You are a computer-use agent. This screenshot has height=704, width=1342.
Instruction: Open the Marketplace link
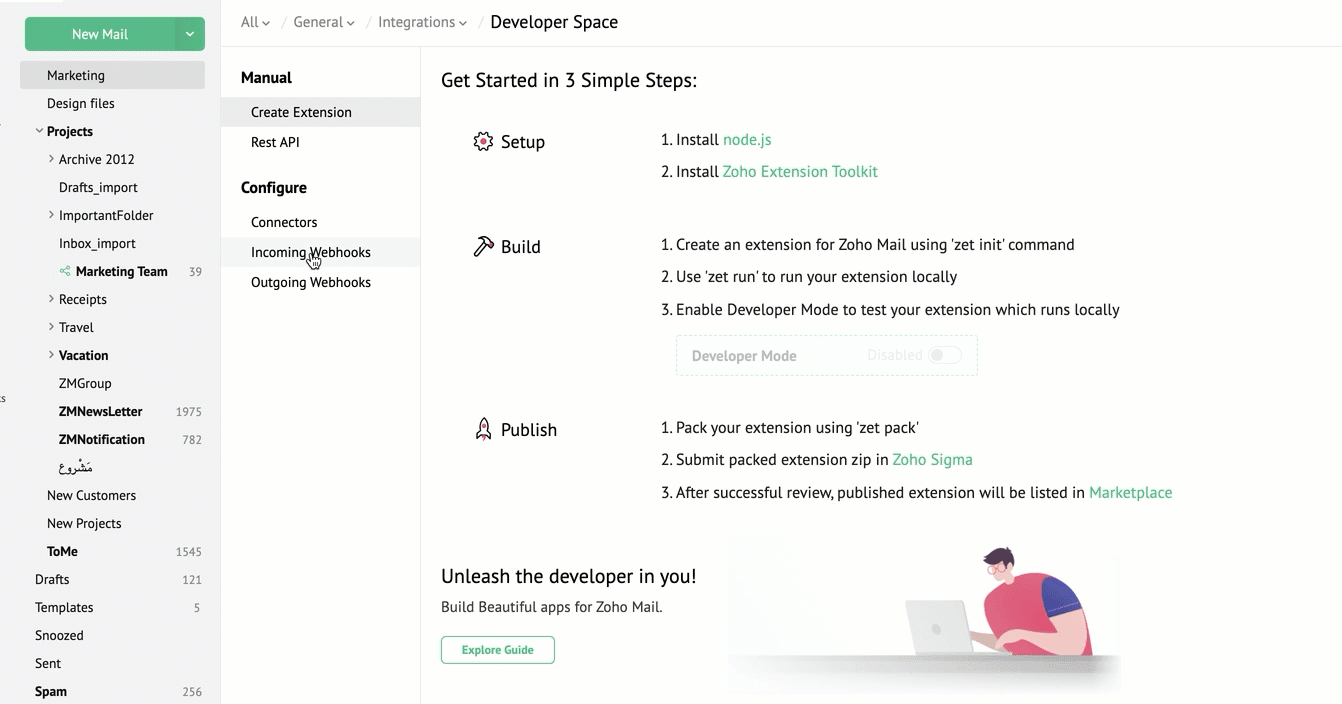1130,492
